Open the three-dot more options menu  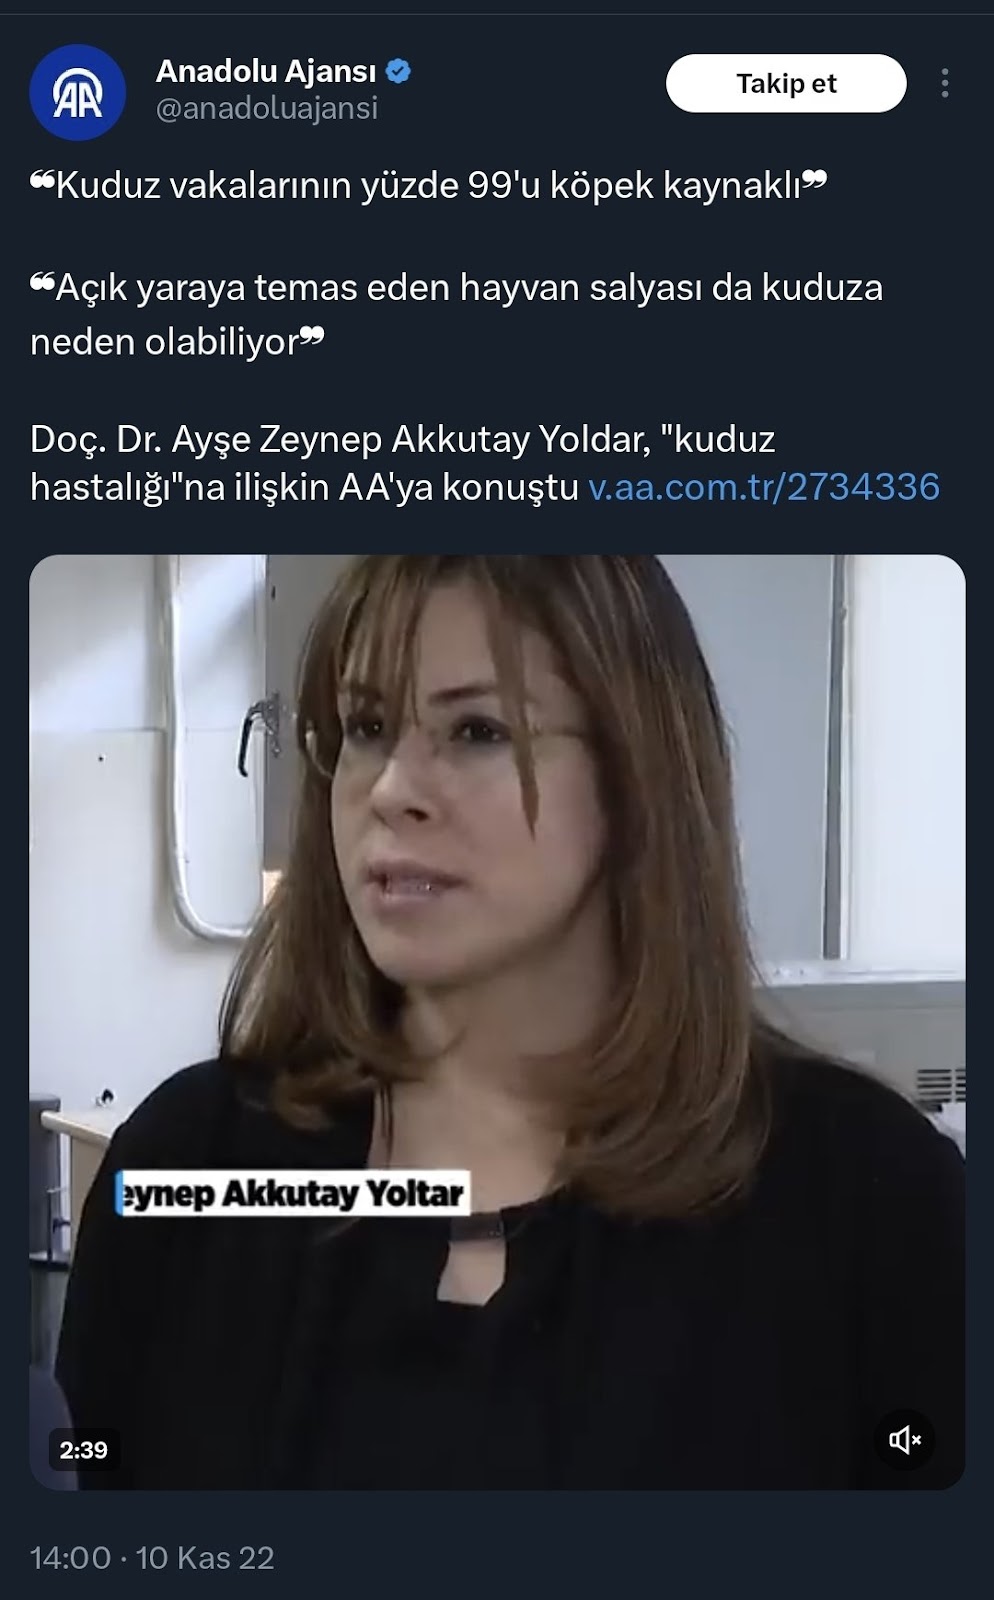(x=944, y=83)
